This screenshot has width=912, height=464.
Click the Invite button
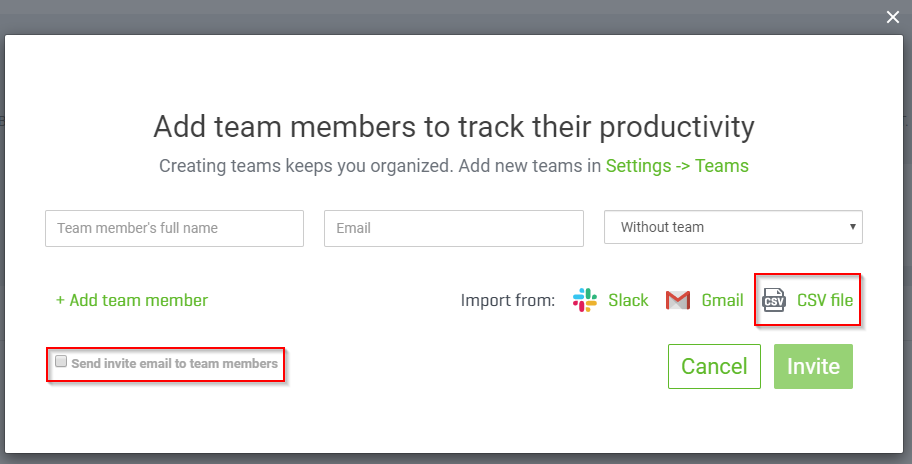click(813, 366)
